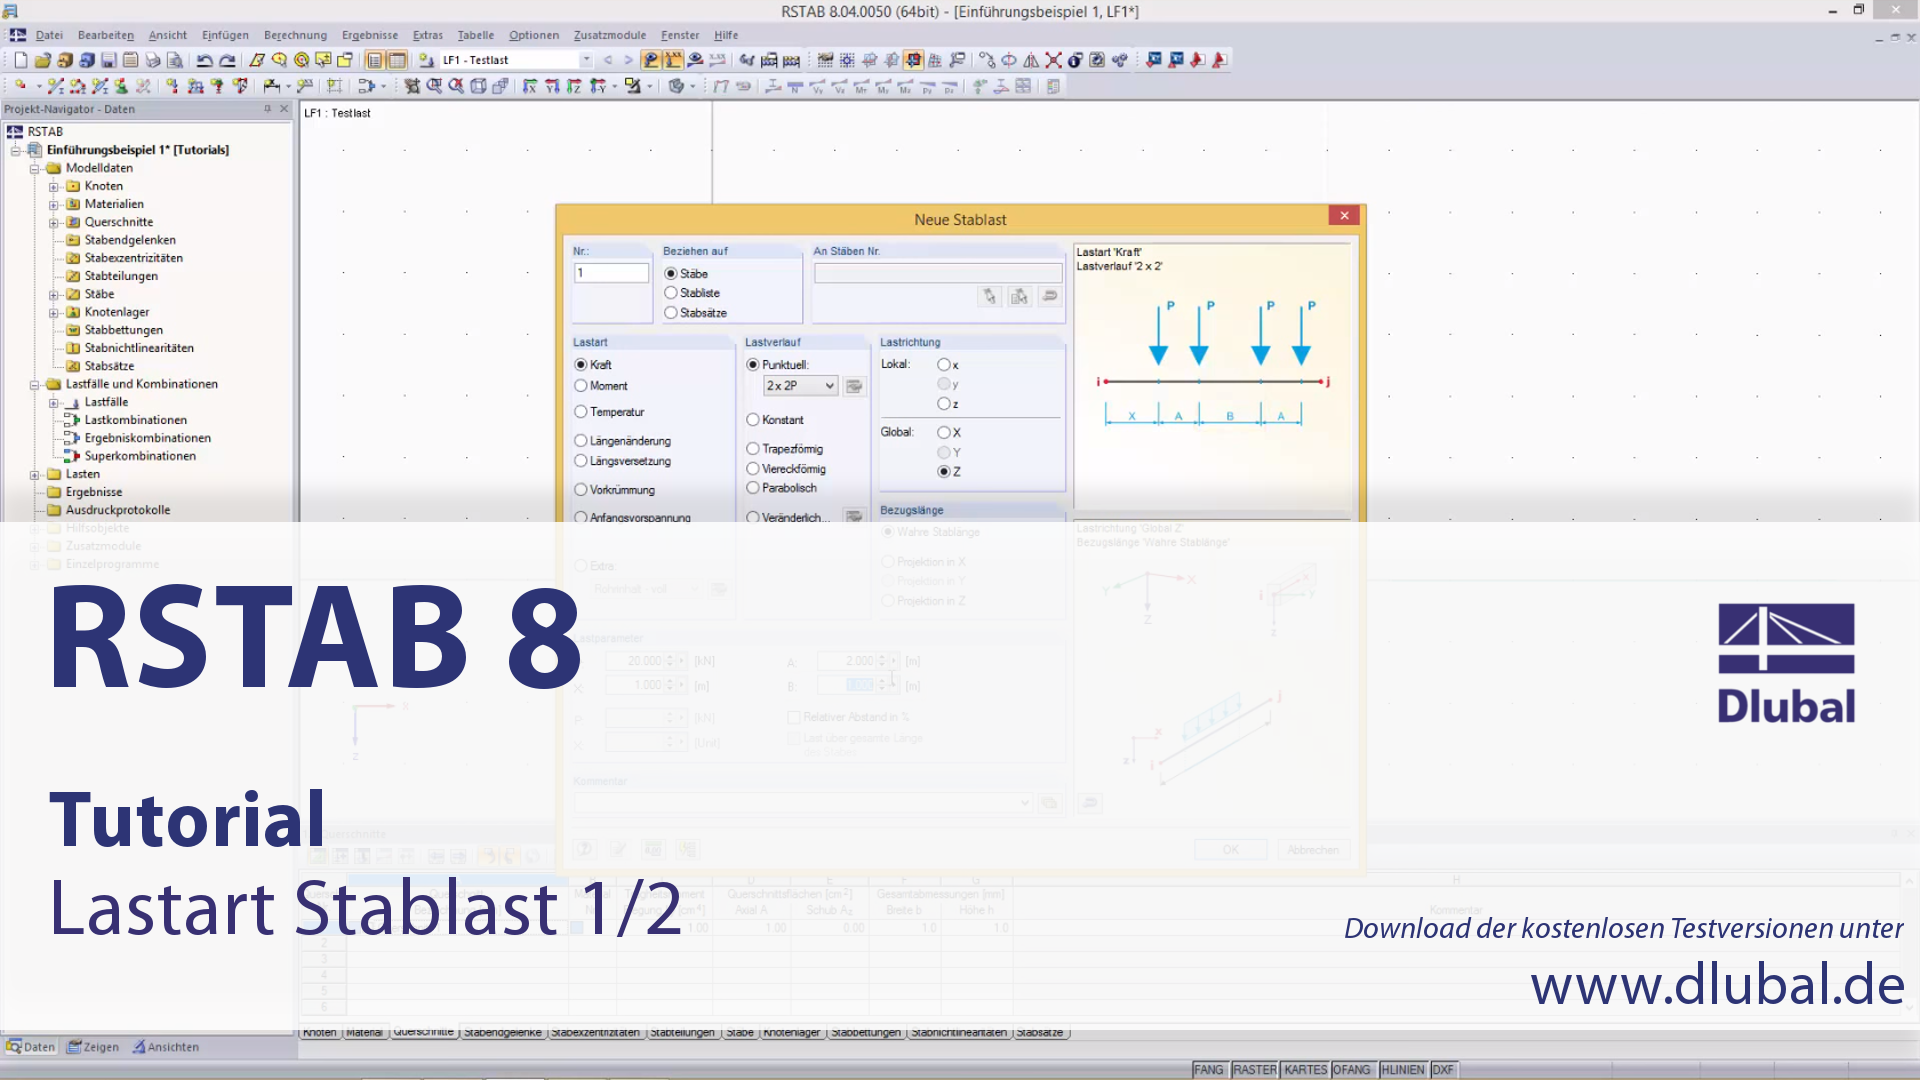
Task: Expand the Stäbe tree node
Action: pos(54,295)
